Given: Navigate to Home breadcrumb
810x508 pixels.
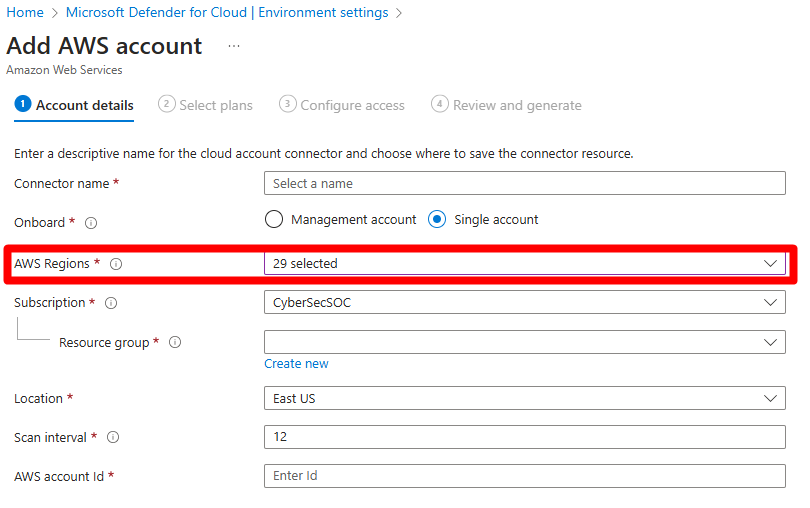Looking at the screenshot, I should click(x=25, y=13).
